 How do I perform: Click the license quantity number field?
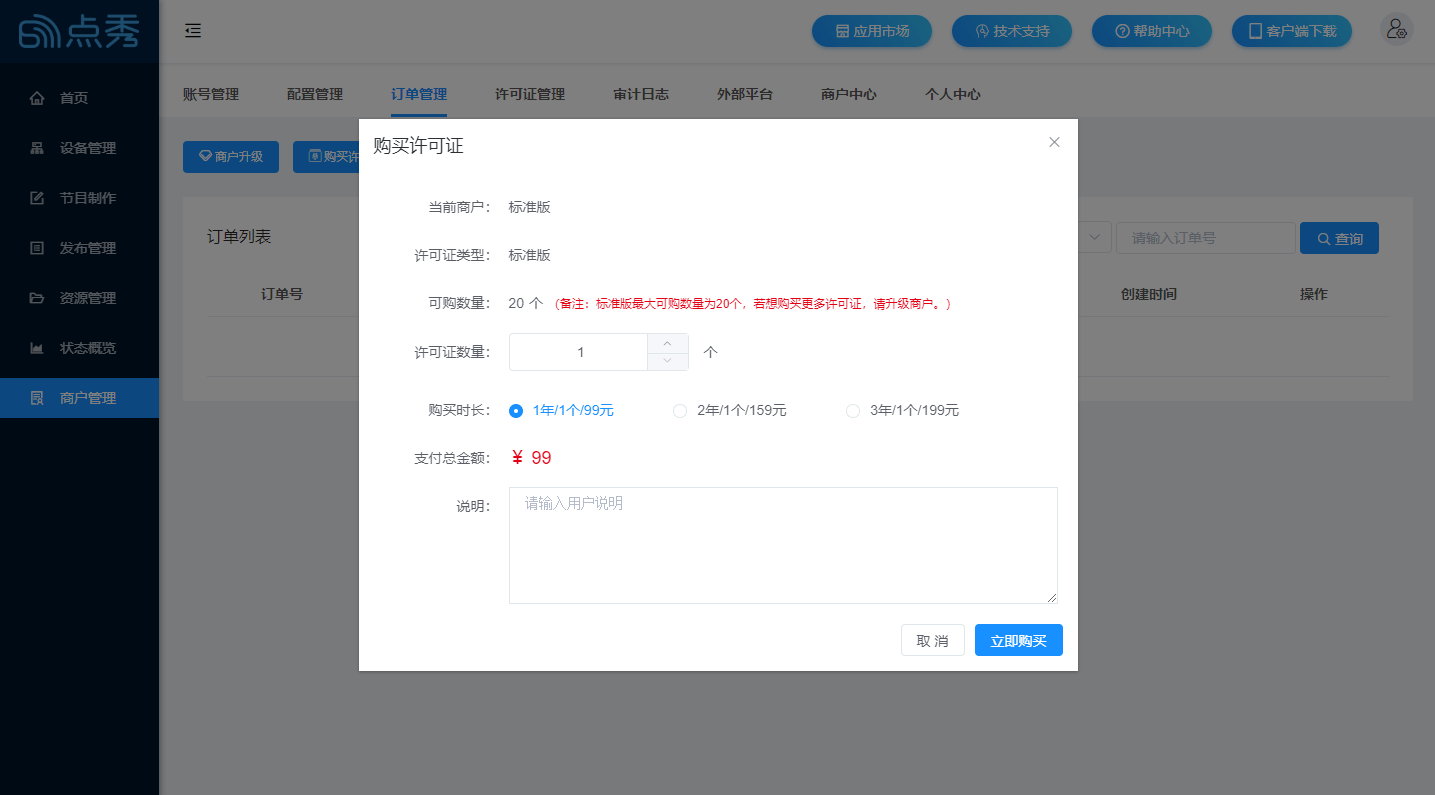point(579,352)
